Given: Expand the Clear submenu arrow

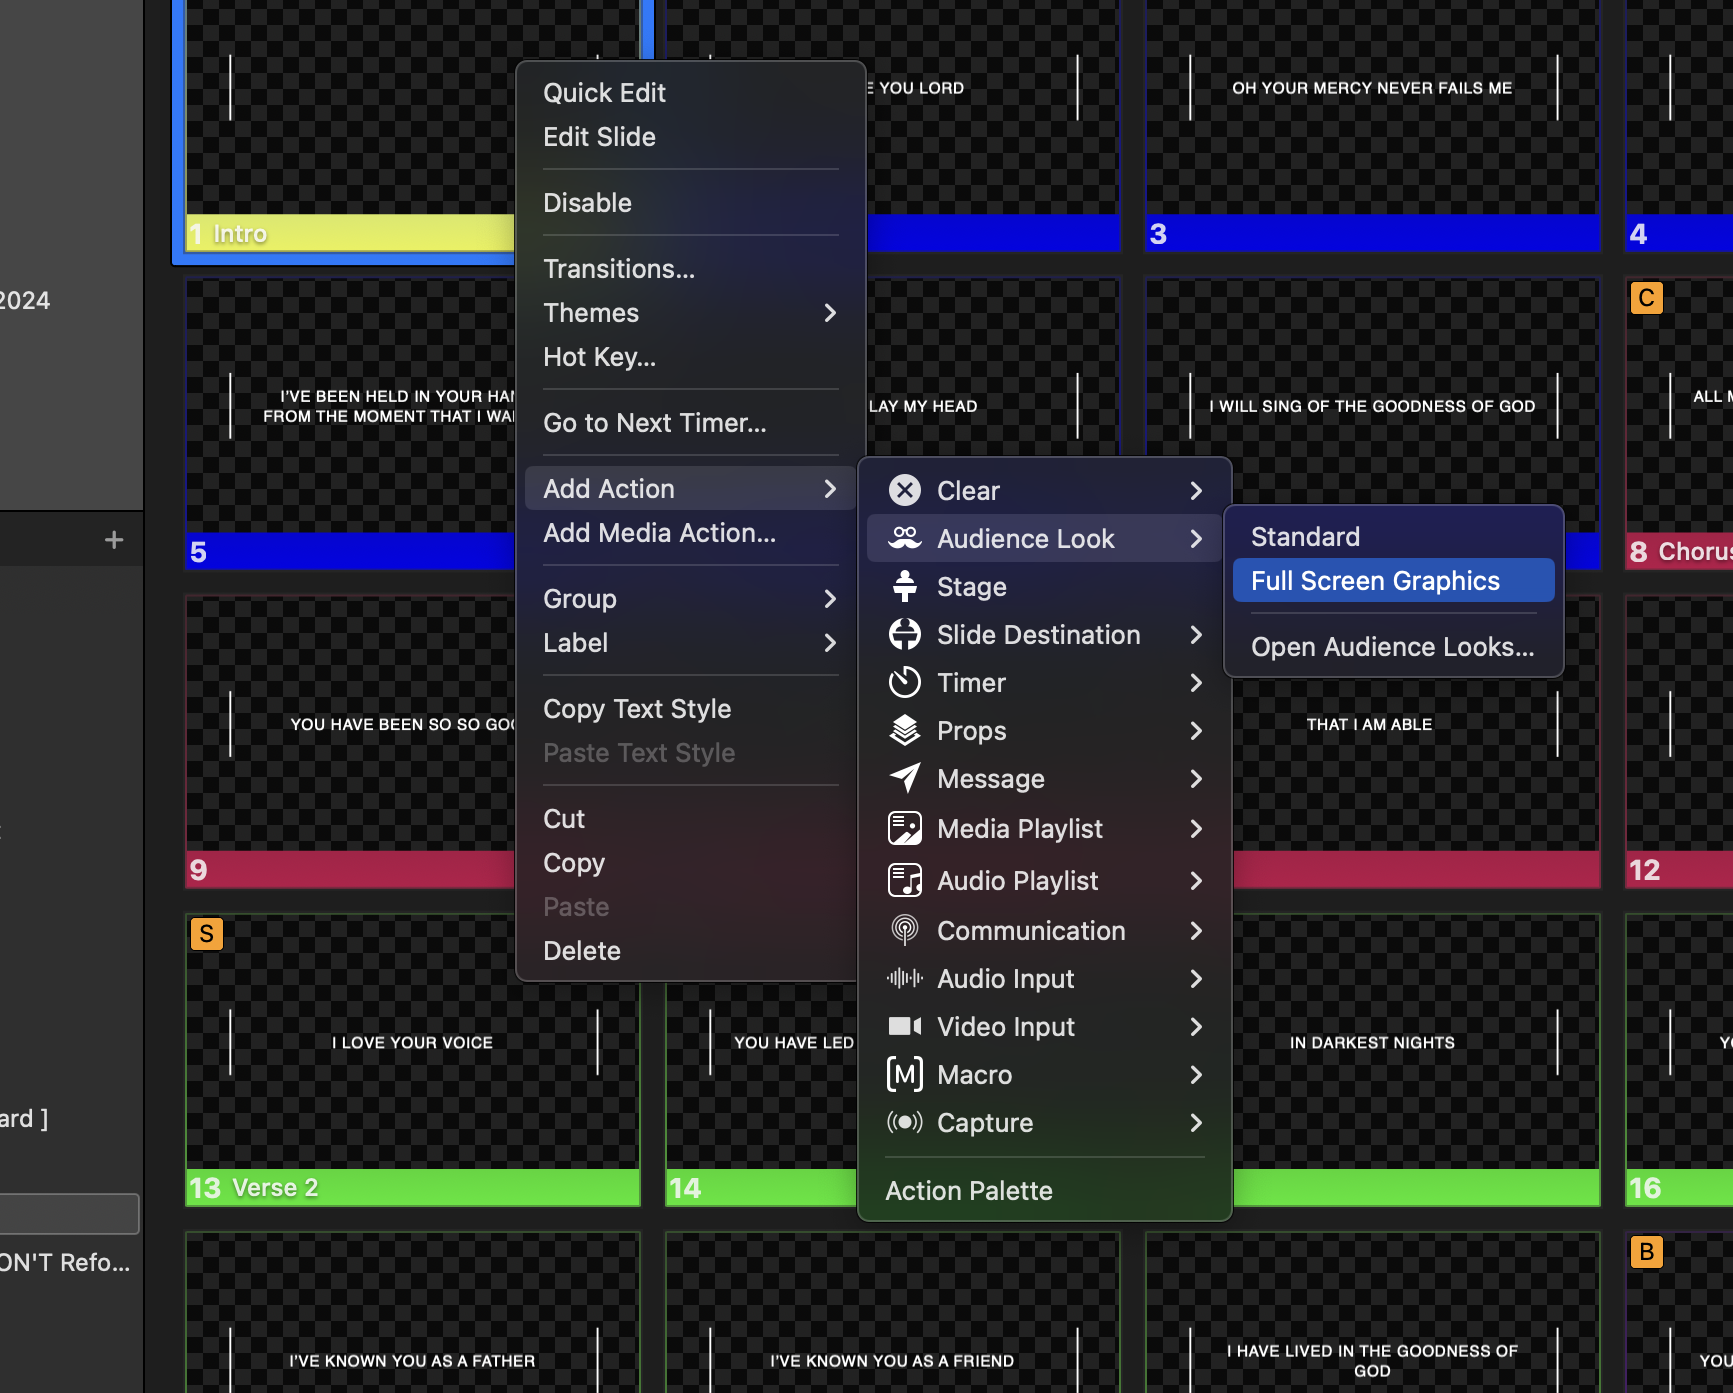Looking at the screenshot, I should (1196, 490).
